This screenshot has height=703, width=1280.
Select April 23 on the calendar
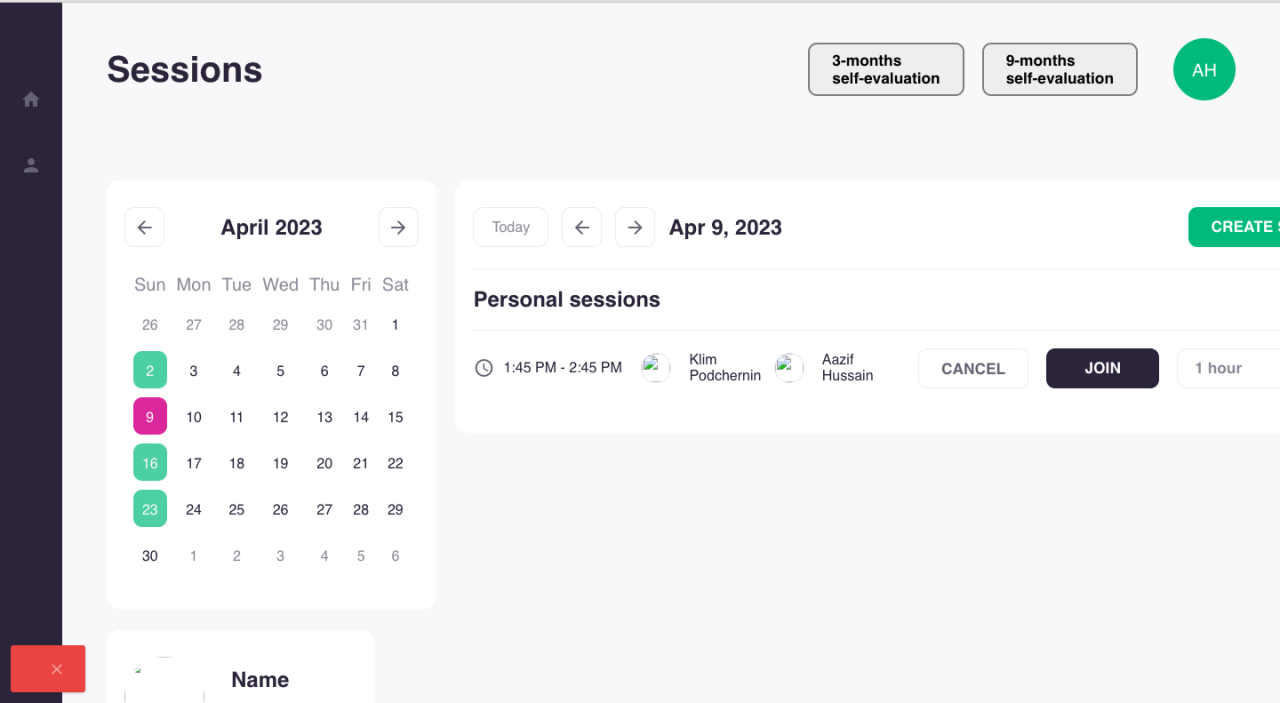tap(150, 509)
